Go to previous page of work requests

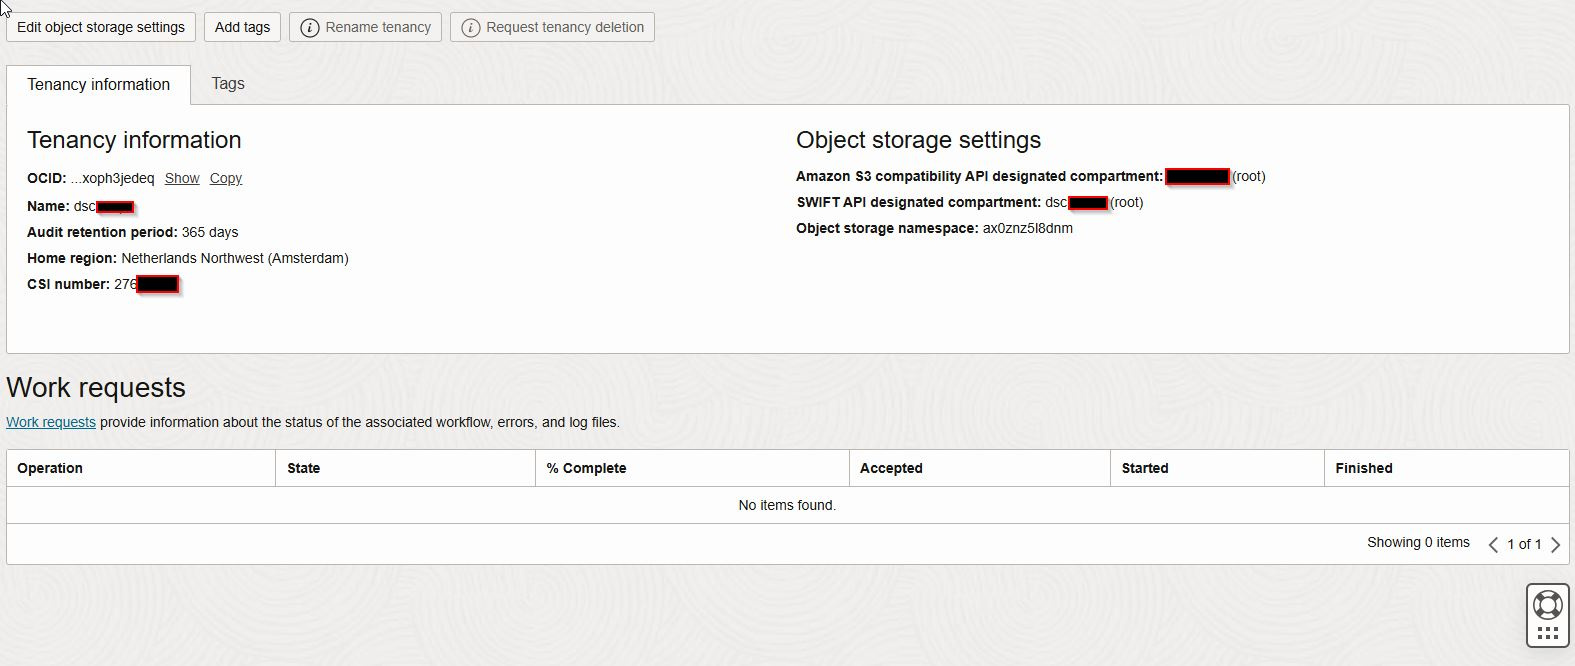(x=1493, y=545)
